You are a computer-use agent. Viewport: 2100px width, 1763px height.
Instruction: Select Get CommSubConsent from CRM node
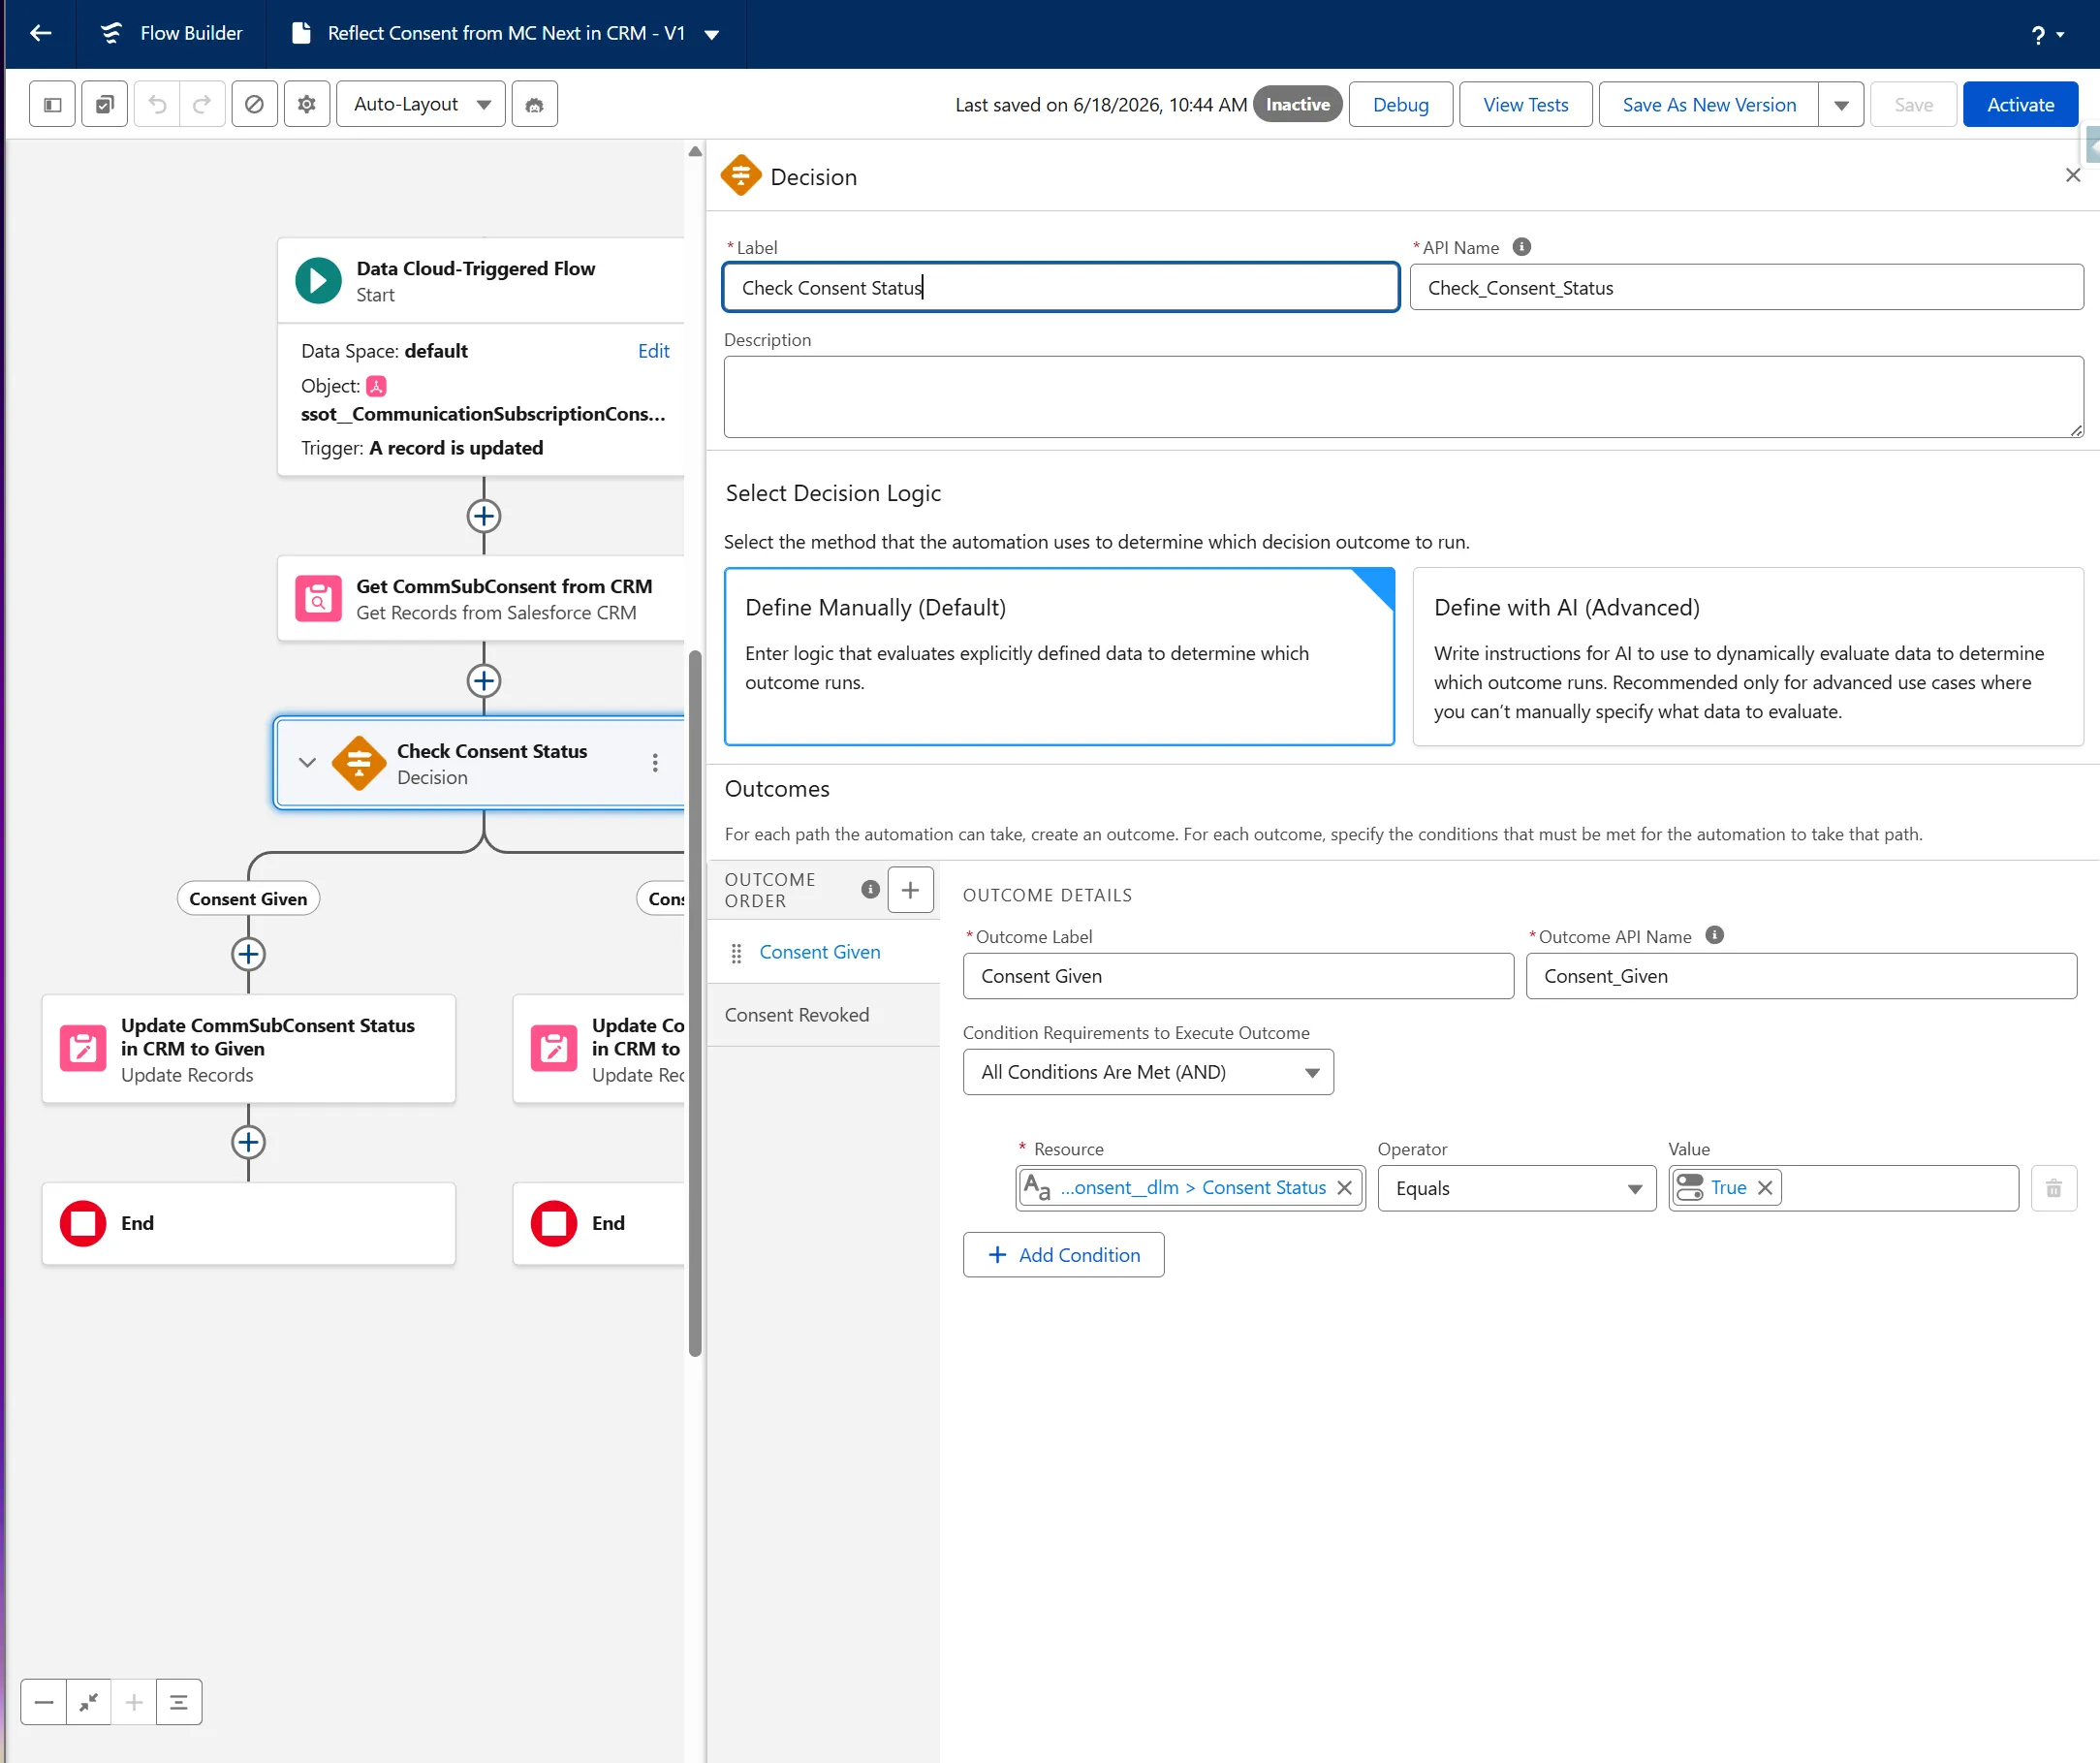coord(482,599)
